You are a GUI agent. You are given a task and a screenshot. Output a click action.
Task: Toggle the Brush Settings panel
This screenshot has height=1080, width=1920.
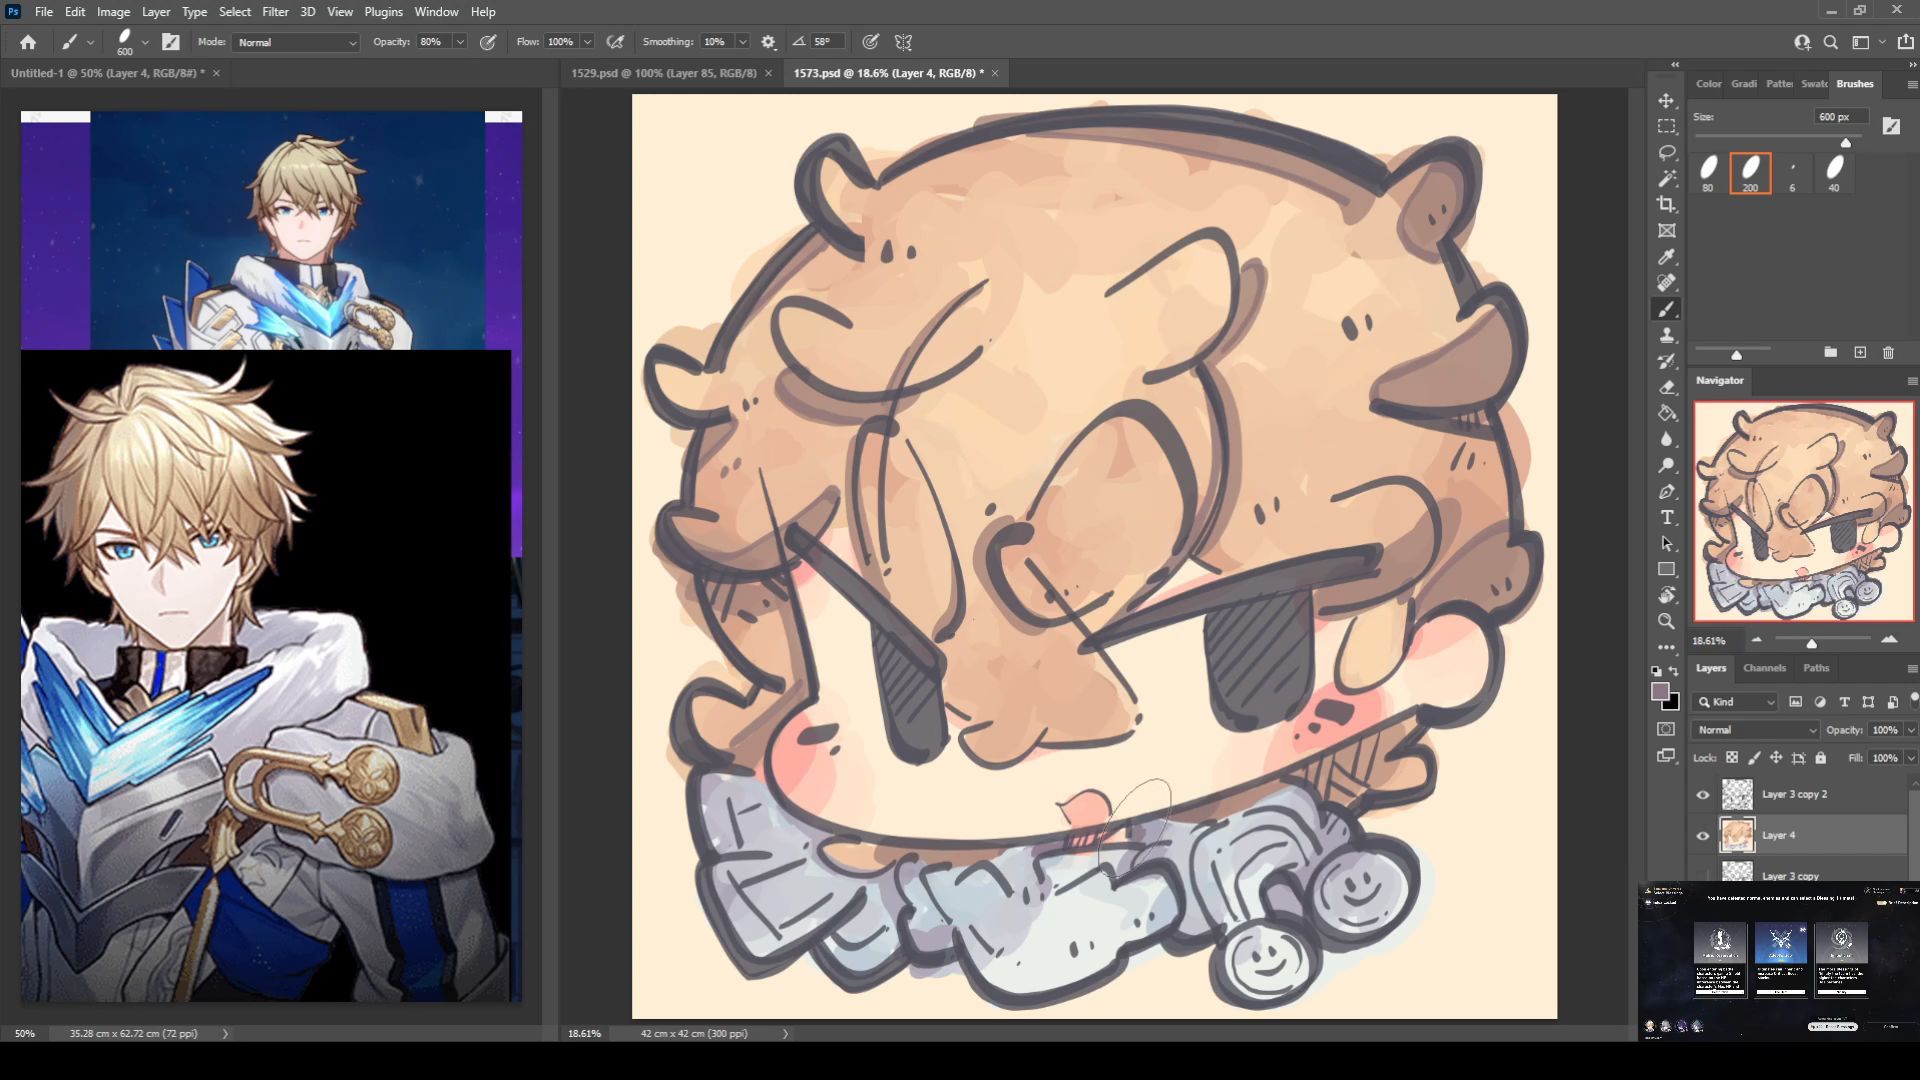tap(171, 42)
